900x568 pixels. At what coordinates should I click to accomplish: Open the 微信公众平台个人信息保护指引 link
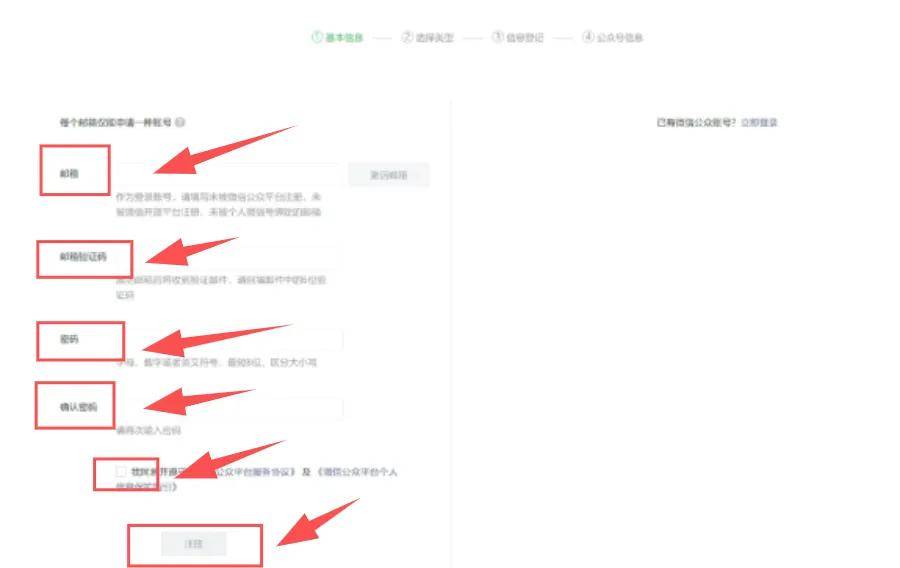(x=357, y=472)
